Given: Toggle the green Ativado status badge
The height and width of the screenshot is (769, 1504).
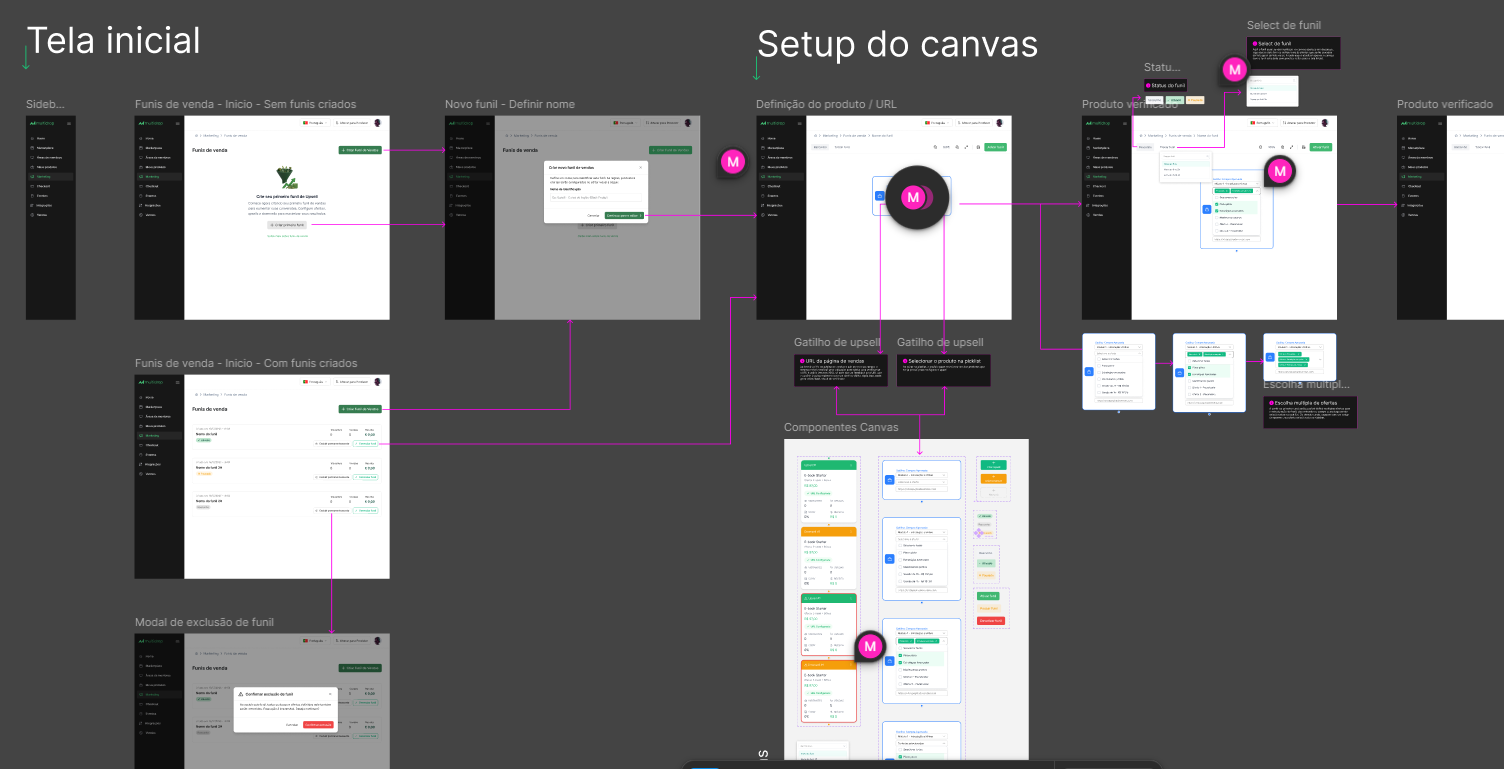Looking at the screenshot, I should coord(1175,100).
